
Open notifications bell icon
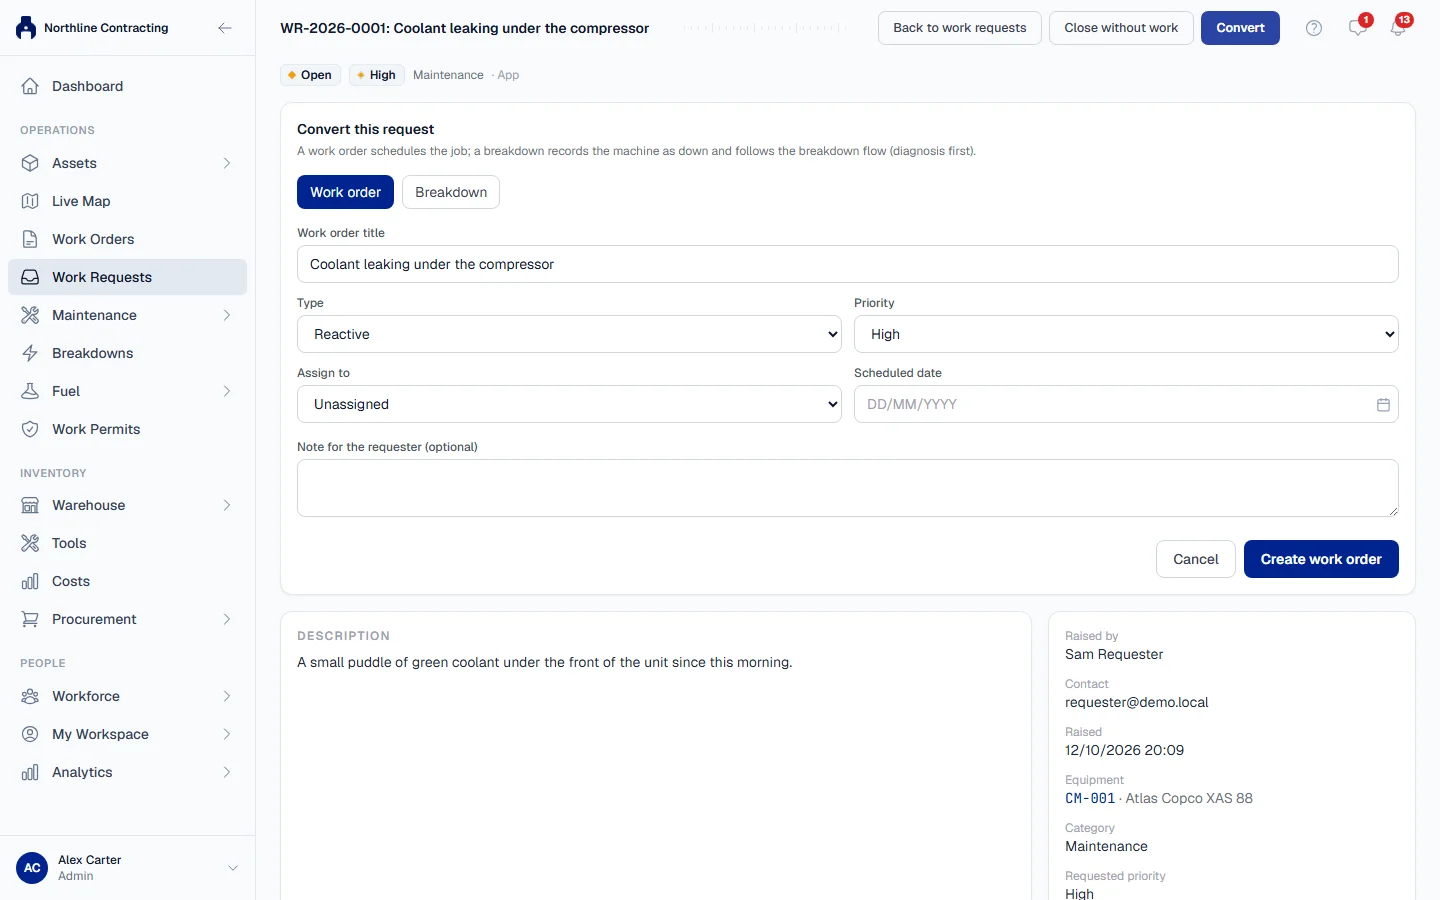click(x=1398, y=28)
